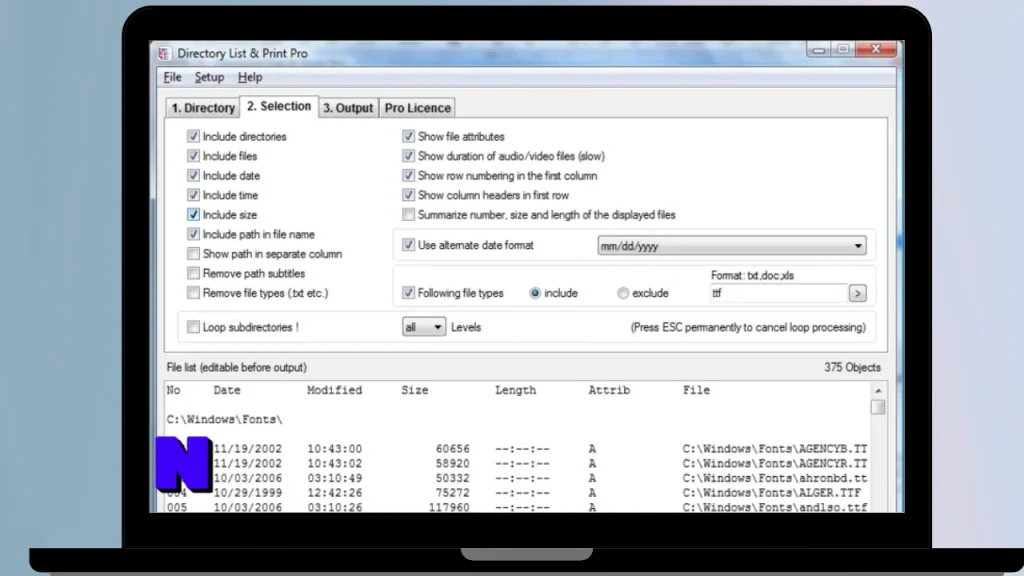Image resolution: width=1024 pixels, height=576 pixels.
Task: Click the file list scrollbar thumb
Action: [878, 407]
